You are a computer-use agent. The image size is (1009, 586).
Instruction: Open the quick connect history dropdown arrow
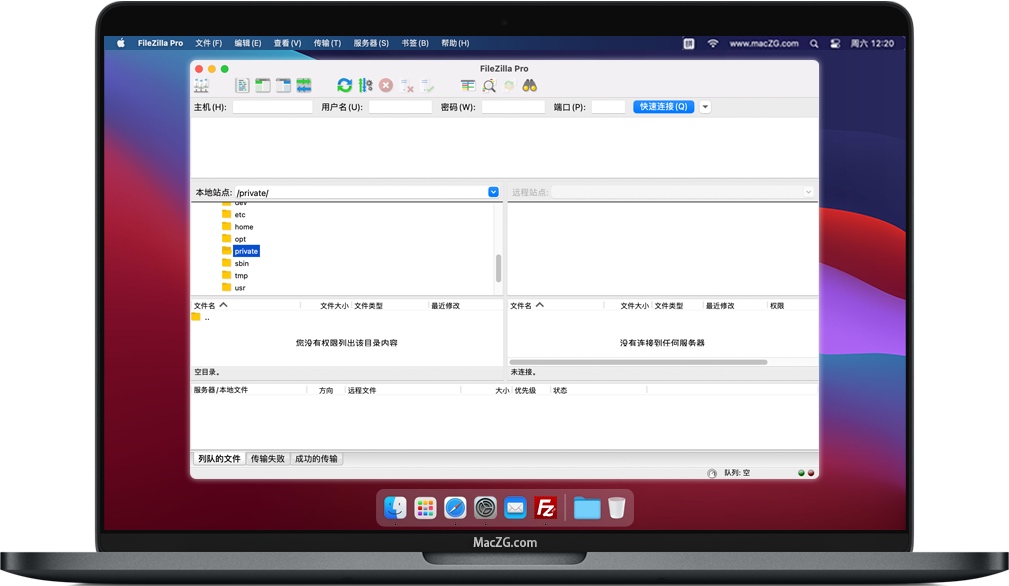(x=705, y=107)
